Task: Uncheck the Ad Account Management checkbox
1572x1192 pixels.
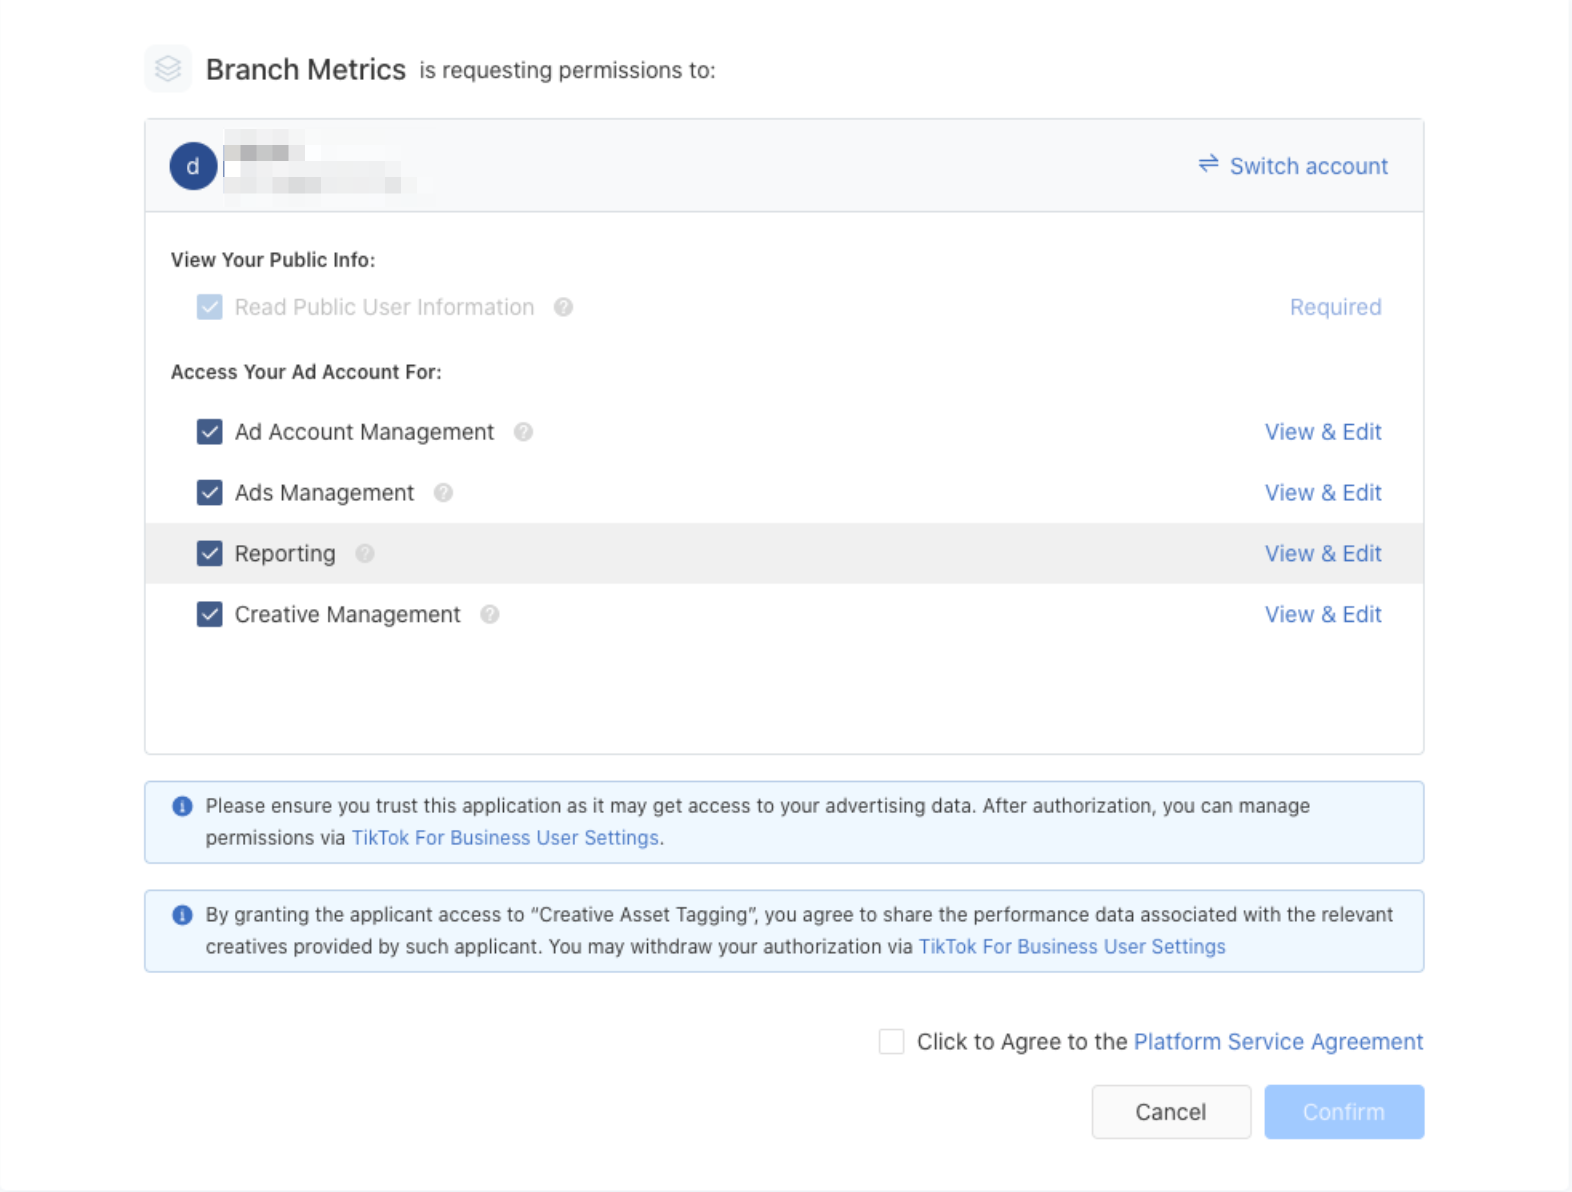Action: (x=210, y=432)
